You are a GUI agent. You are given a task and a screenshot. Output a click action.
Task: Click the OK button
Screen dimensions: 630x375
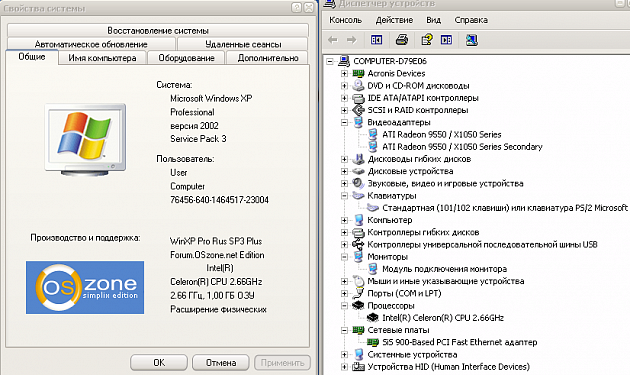pyautogui.click(x=159, y=363)
